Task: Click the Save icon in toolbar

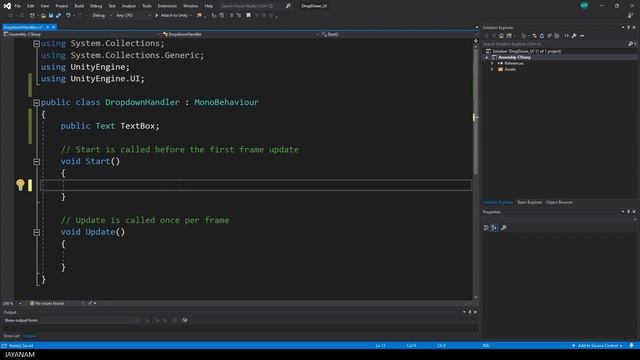Action: click(x=51, y=16)
